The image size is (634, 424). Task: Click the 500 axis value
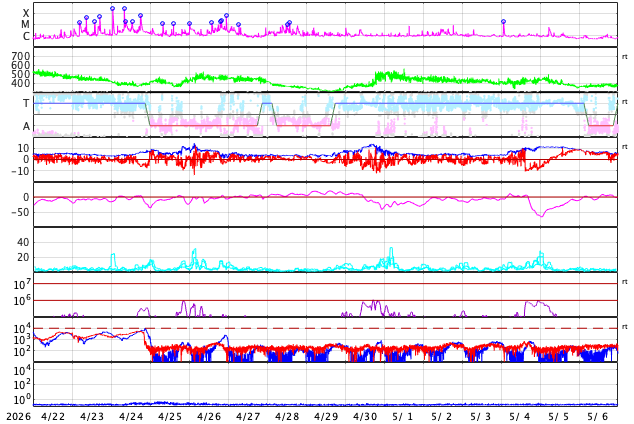21,74
